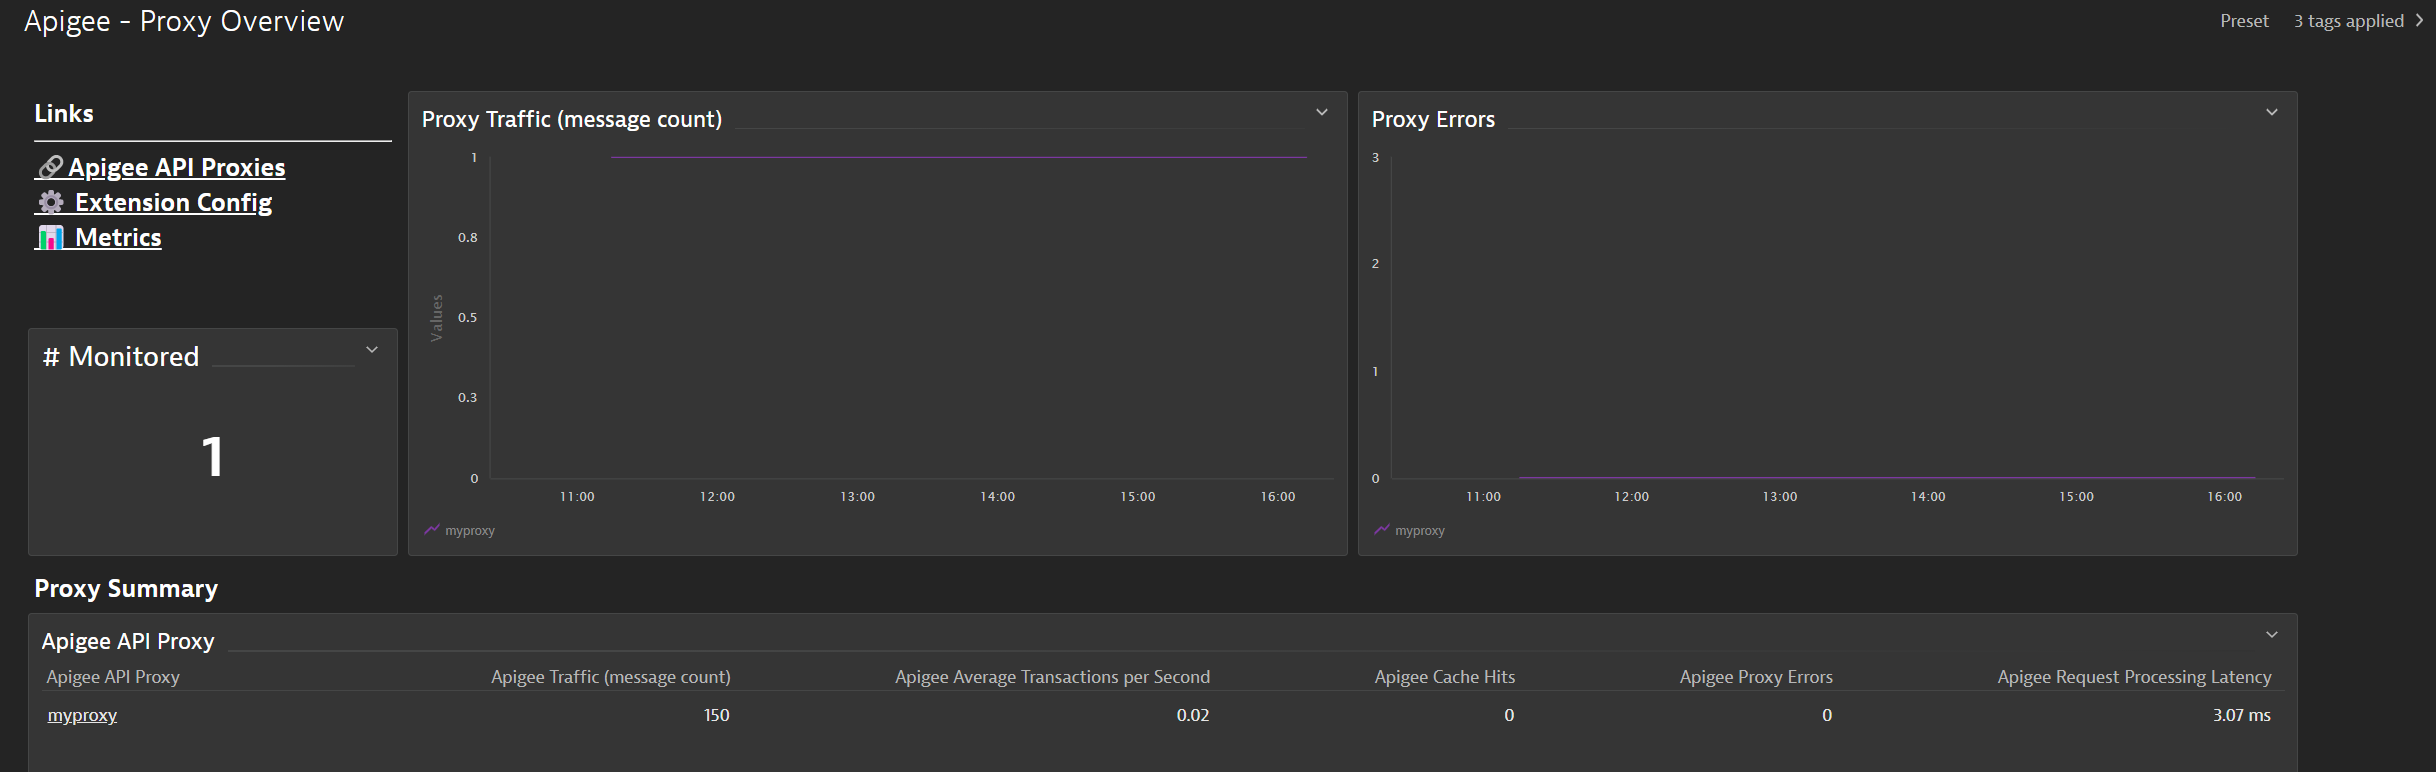The height and width of the screenshot is (772, 2436).
Task: Click the Apigee - Proxy Overview dashboard title
Action: pos(184,21)
